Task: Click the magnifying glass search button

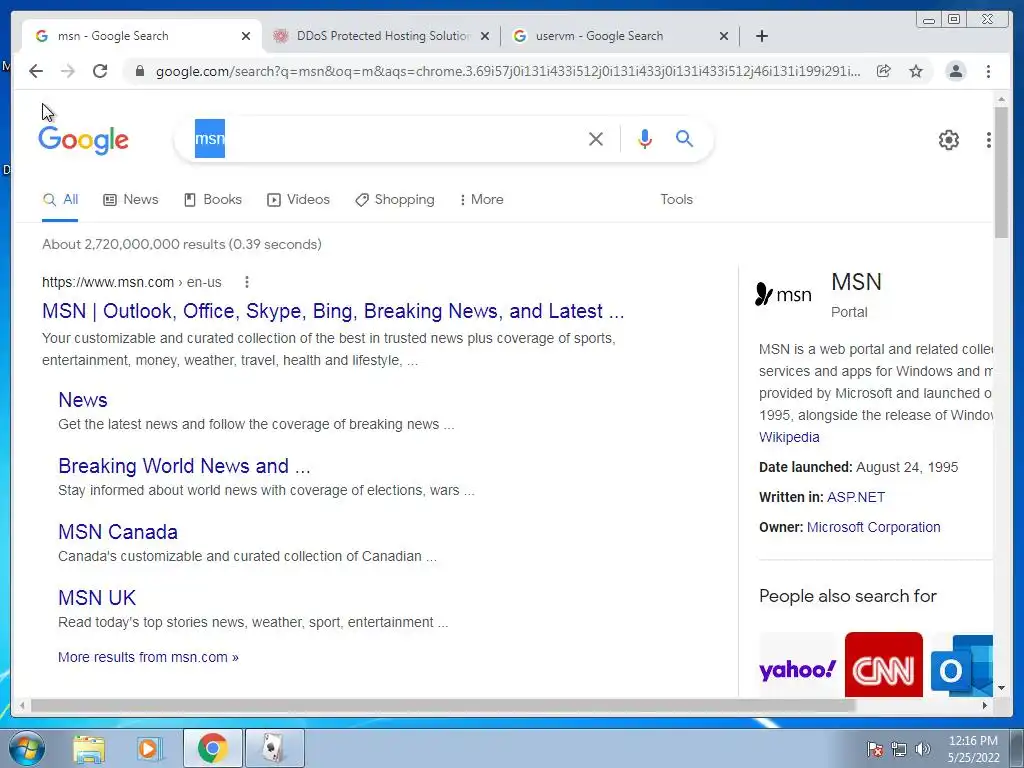Action: coord(684,138)
